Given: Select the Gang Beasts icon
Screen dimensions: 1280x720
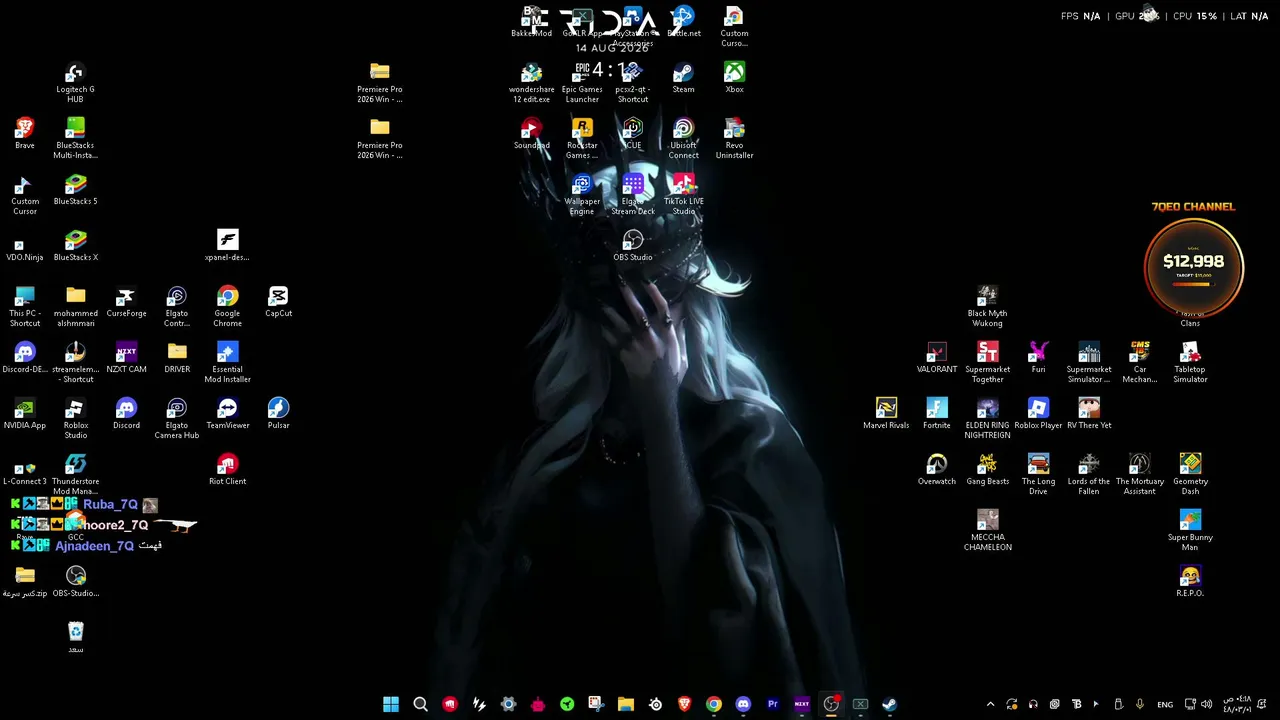Looking at the screenshot, I should [x=987, y=470].
